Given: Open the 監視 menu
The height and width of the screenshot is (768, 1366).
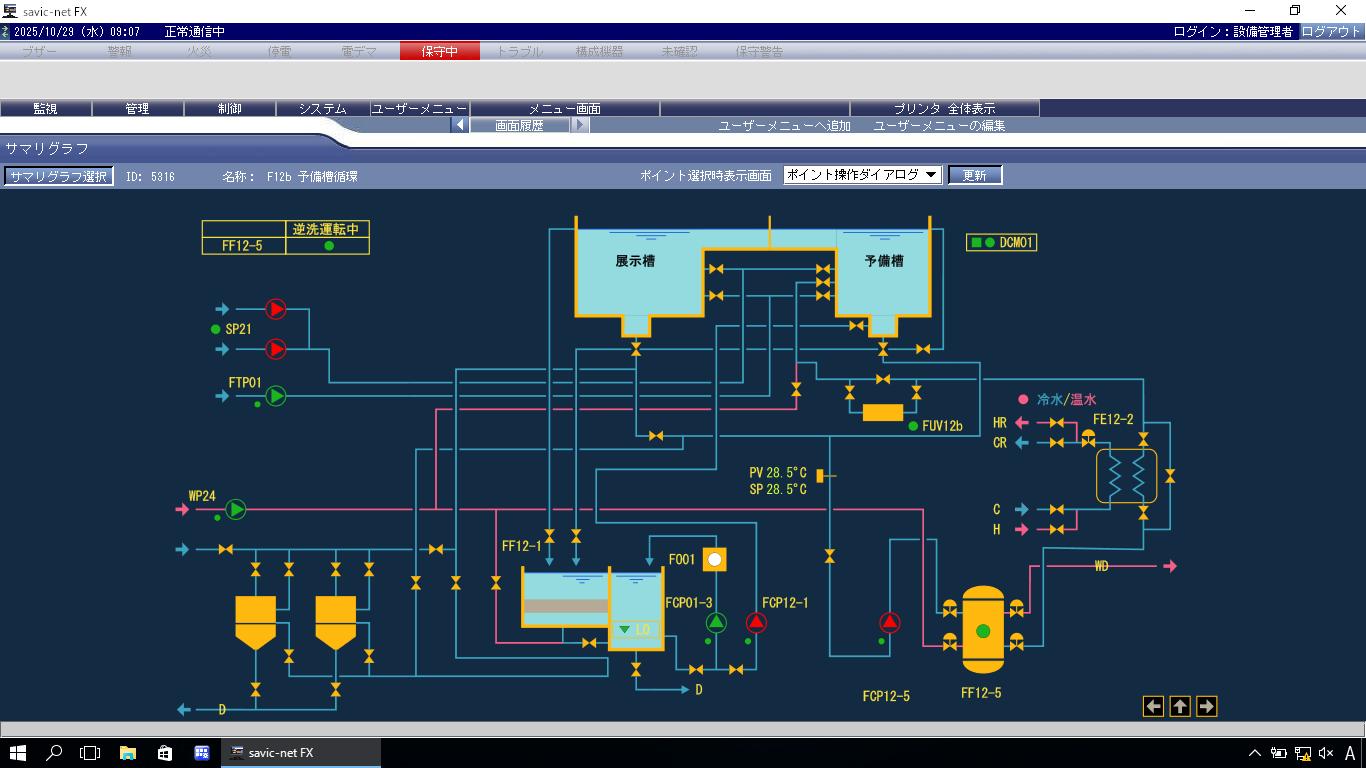Looking at the screenshot, I should tap(45, 108).
